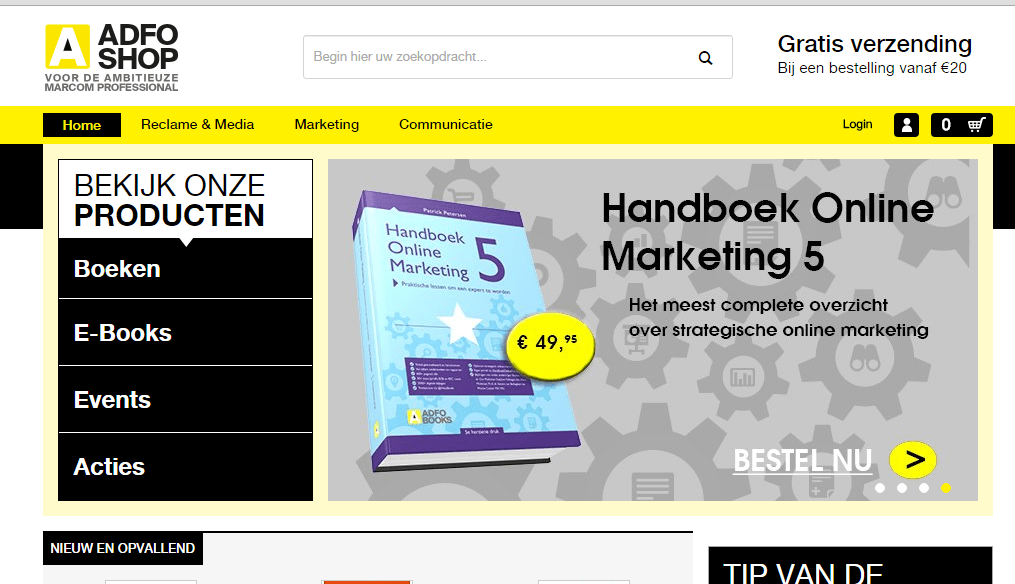This screenshot has height=584, width=1015.
Task: Open the Acties product category
Action: click(x=185, y=467)
